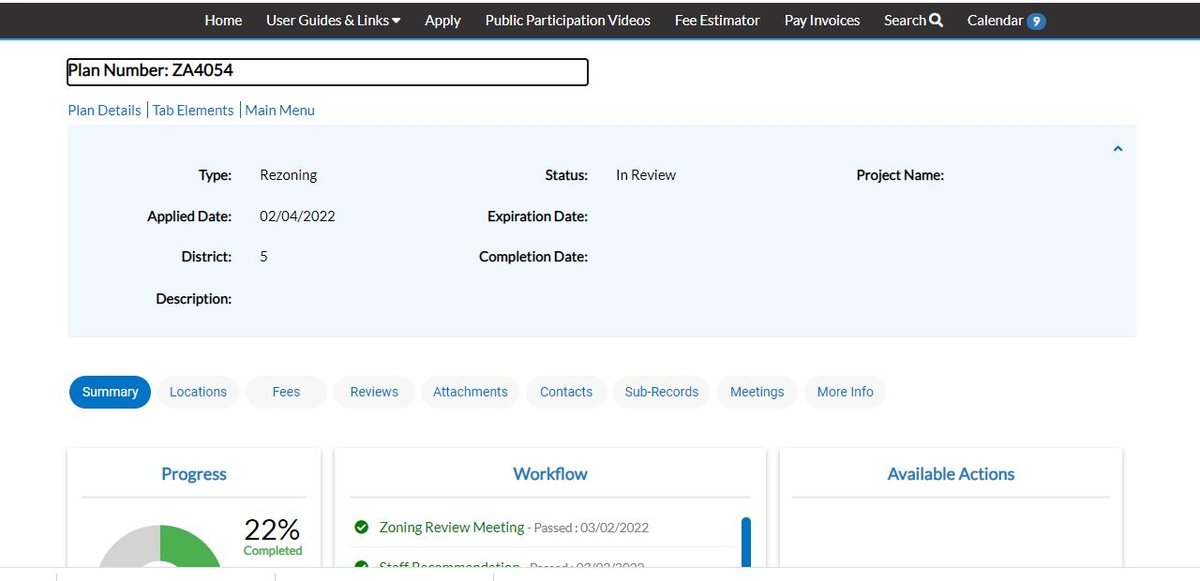The height and width of the screenshot is (581, 1200).
Task: Click the Workflow panel heading
Action: coord(550,474)
